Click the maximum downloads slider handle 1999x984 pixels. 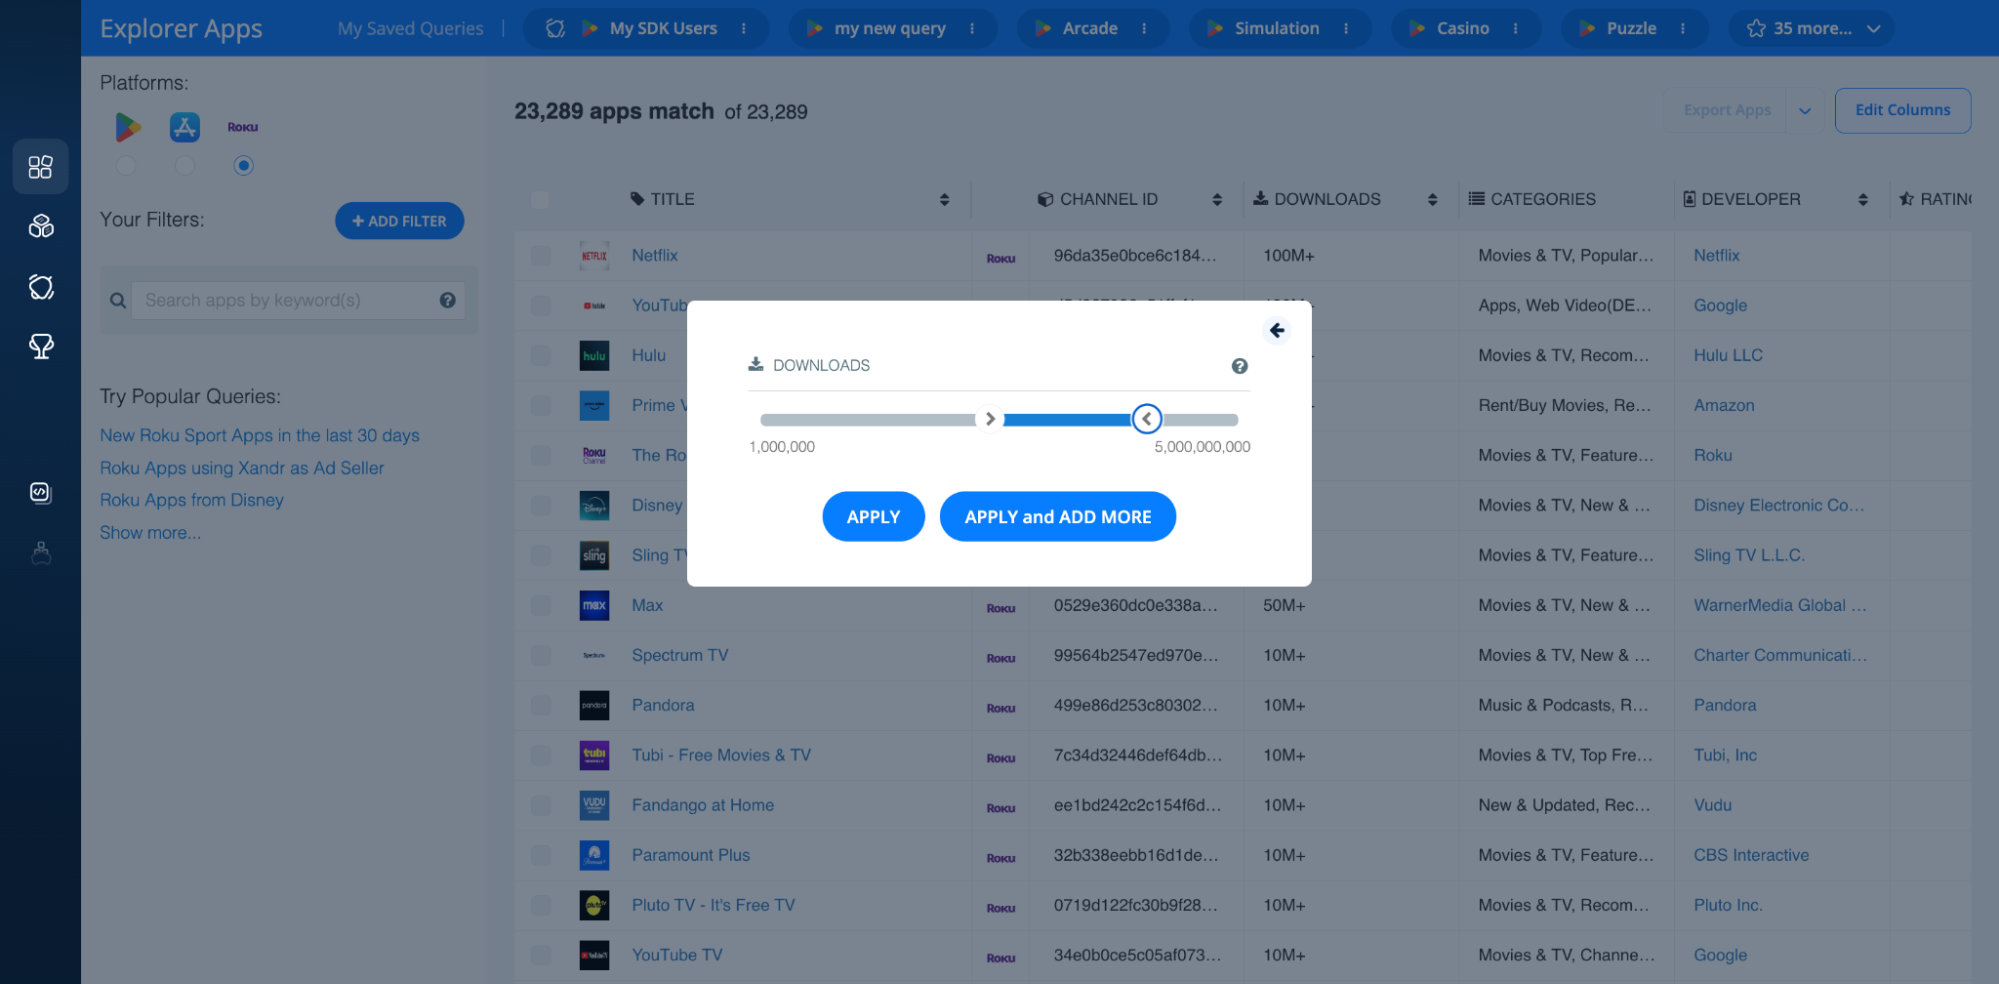tap(1147, 419)
